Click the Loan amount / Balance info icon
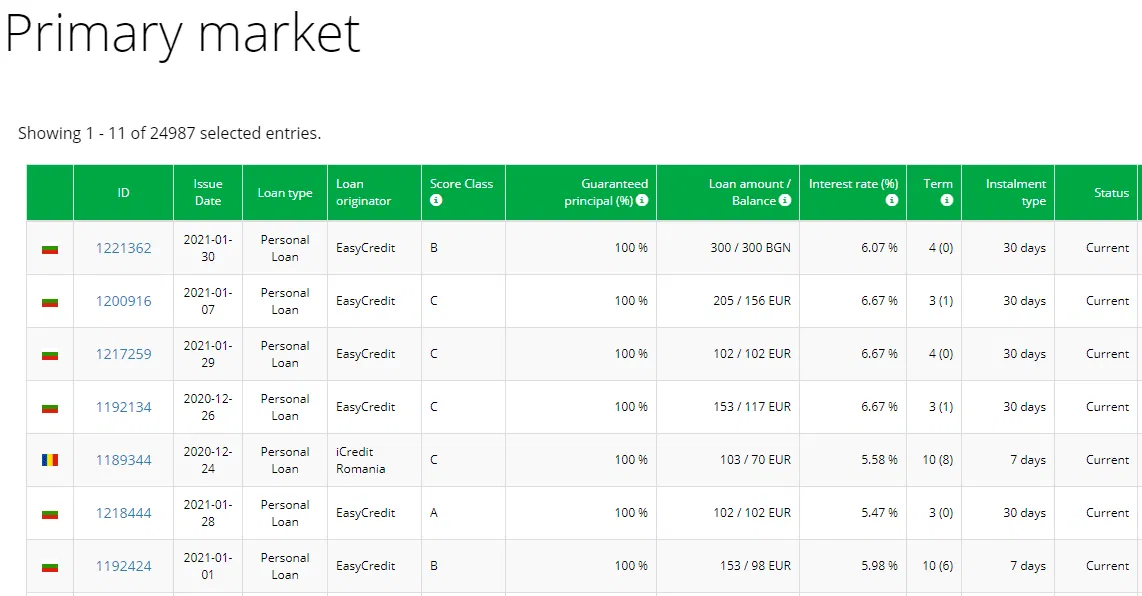 click(x=785, y=201)
